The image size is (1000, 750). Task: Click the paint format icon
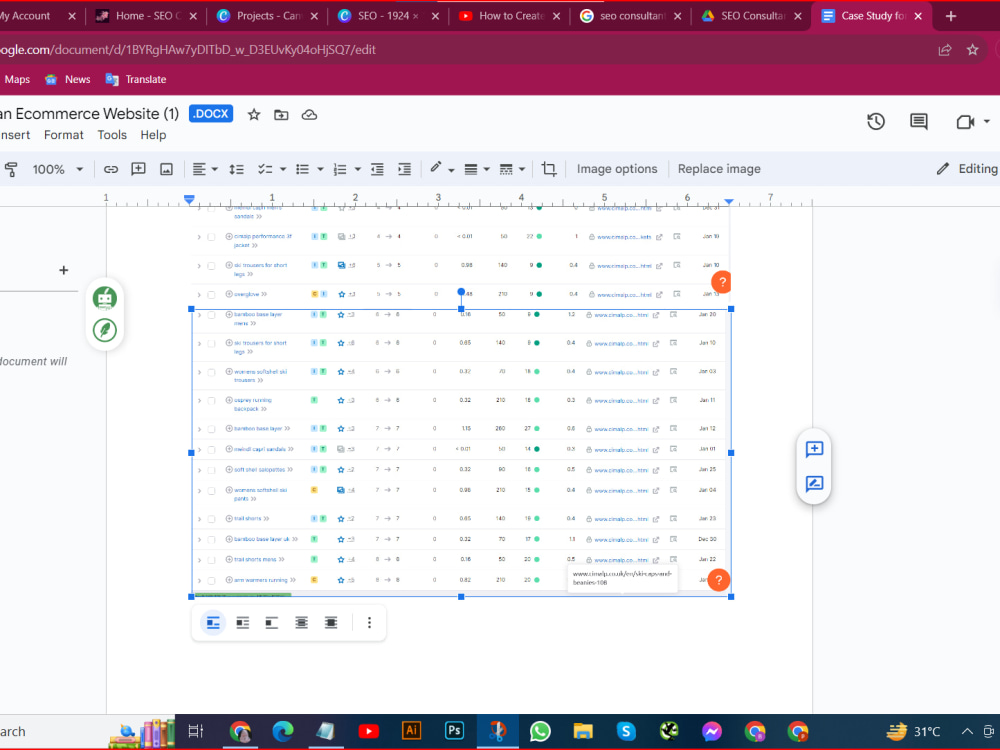[11, 169]
